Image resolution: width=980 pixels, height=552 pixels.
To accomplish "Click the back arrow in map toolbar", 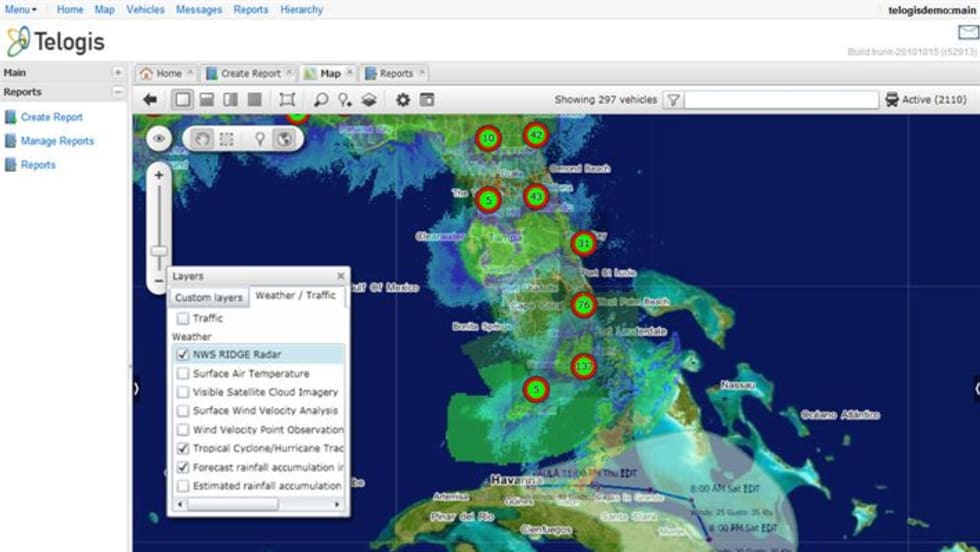I will 151,100.
